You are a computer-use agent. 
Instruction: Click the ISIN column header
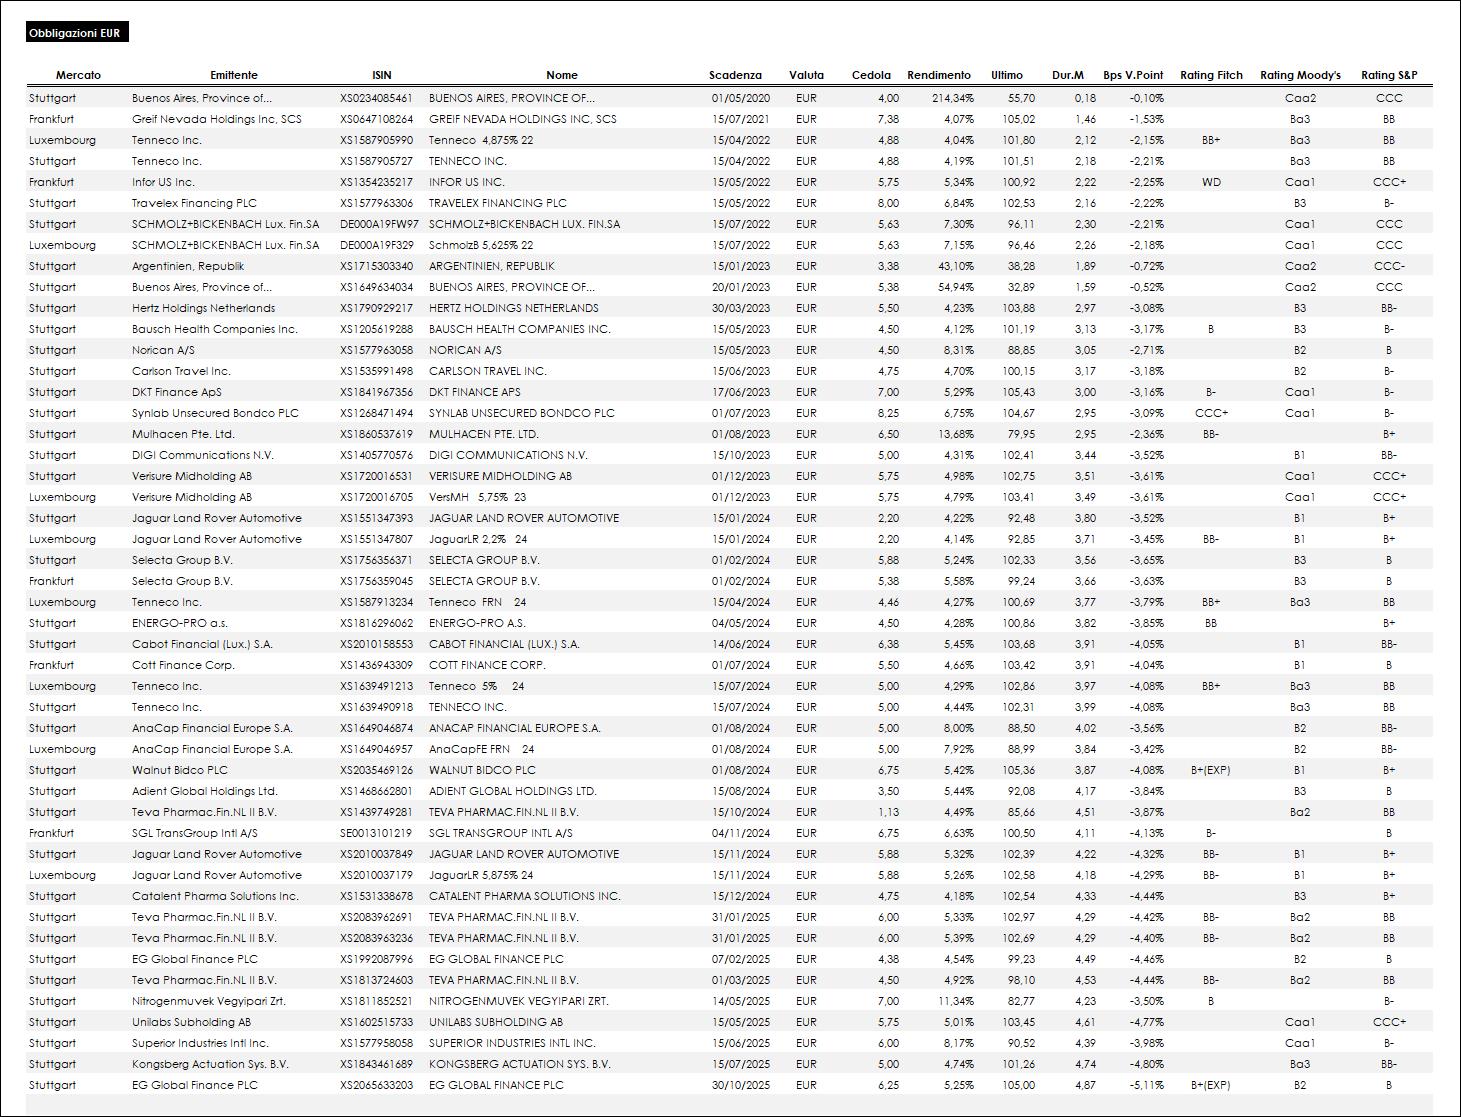pos(381,75)
